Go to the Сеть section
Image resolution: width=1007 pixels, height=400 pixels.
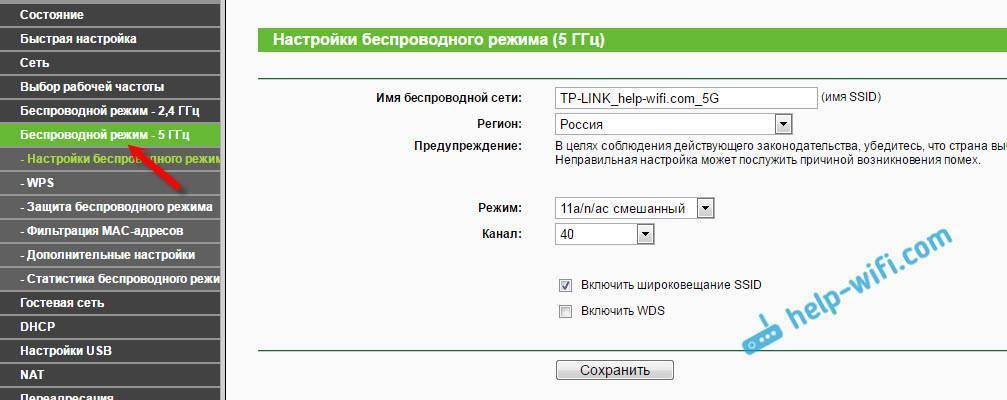(35, 62)
